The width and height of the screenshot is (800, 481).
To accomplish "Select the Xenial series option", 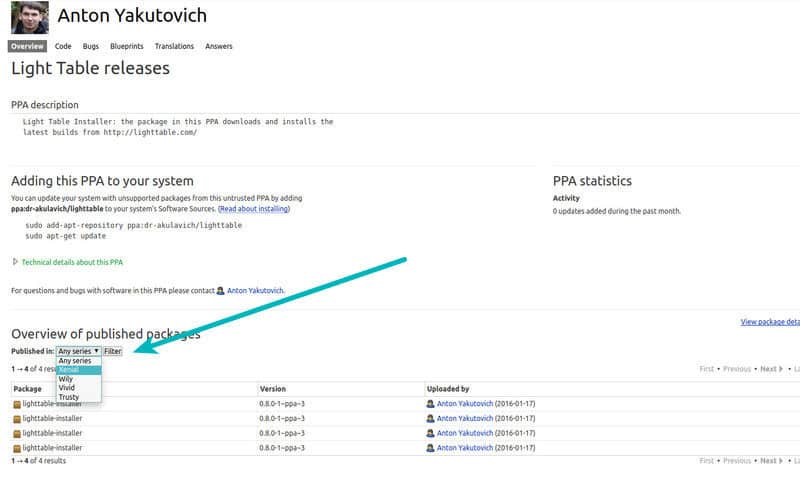I will click(79, 370).
